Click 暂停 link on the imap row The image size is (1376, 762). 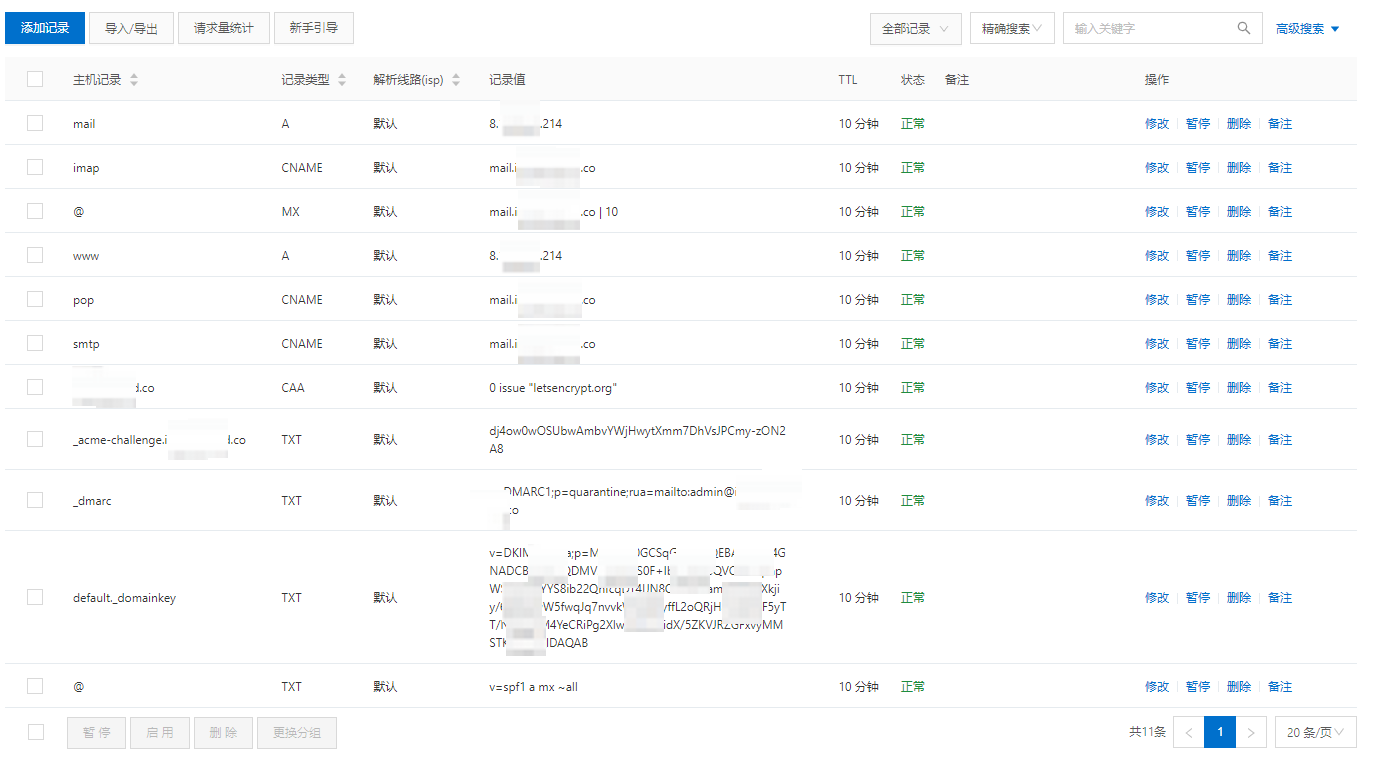pyautogui.click(x=1198, y=168)
